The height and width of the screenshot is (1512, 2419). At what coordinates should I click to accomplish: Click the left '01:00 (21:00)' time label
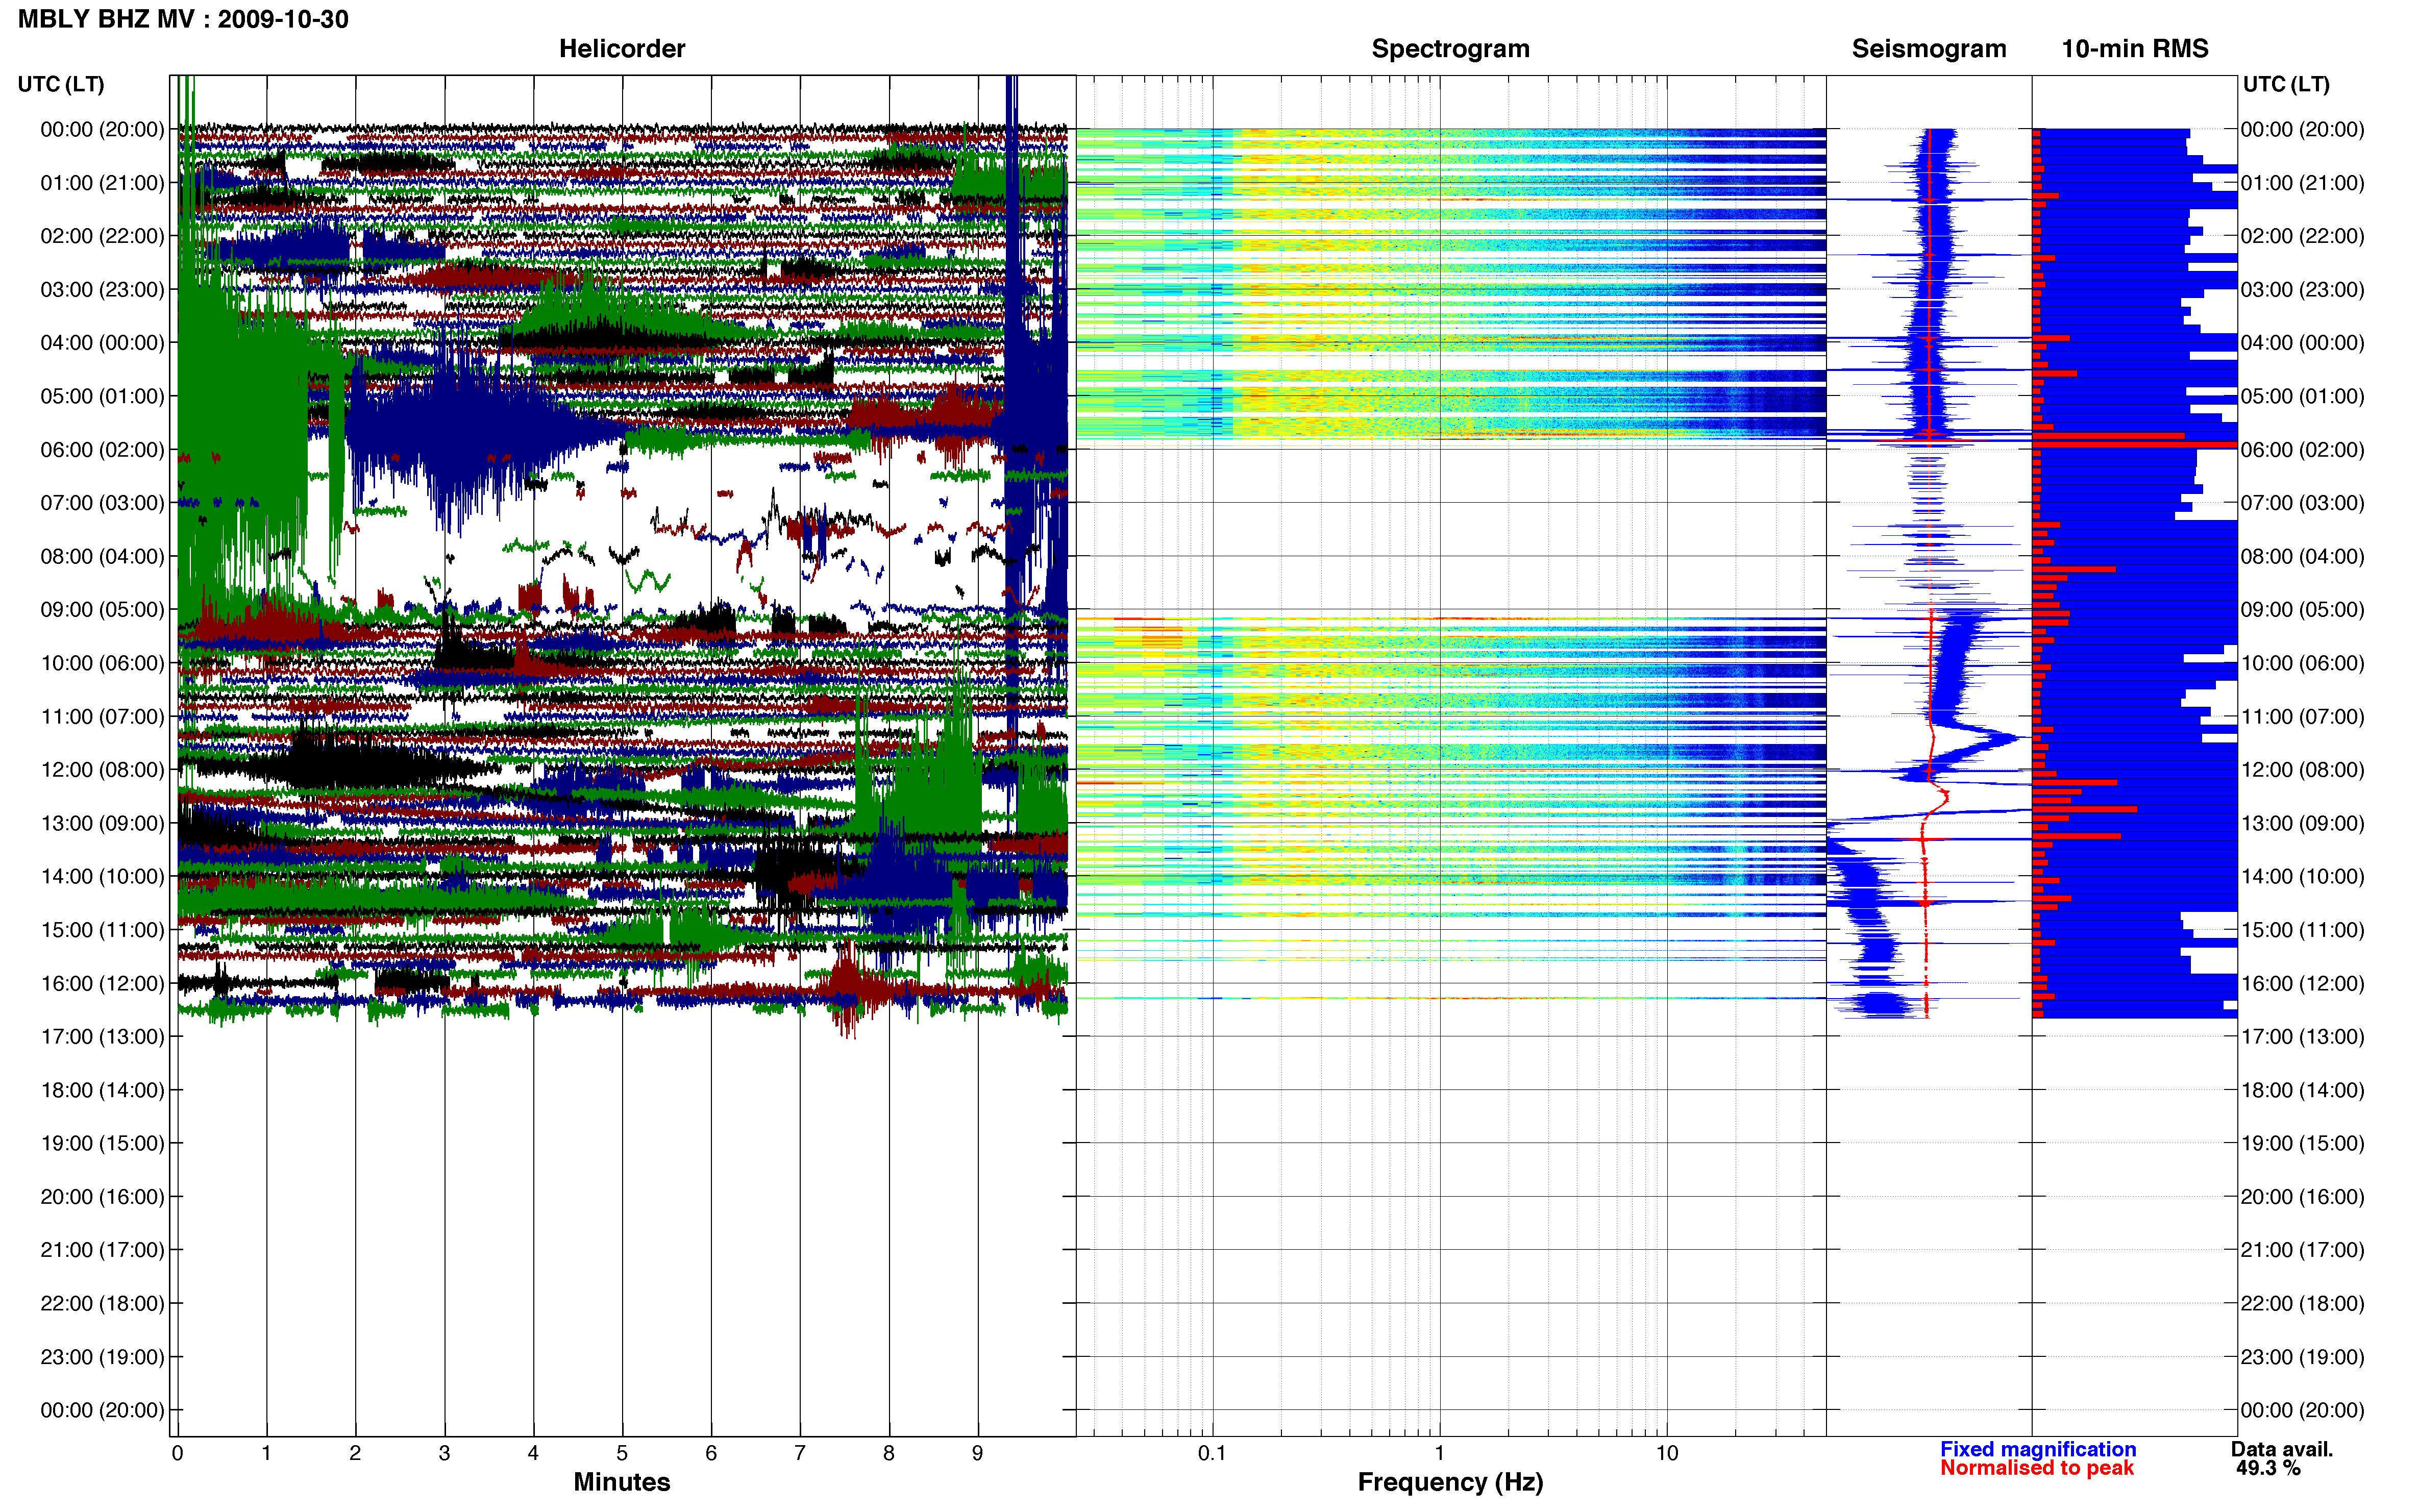click(102, 183)
